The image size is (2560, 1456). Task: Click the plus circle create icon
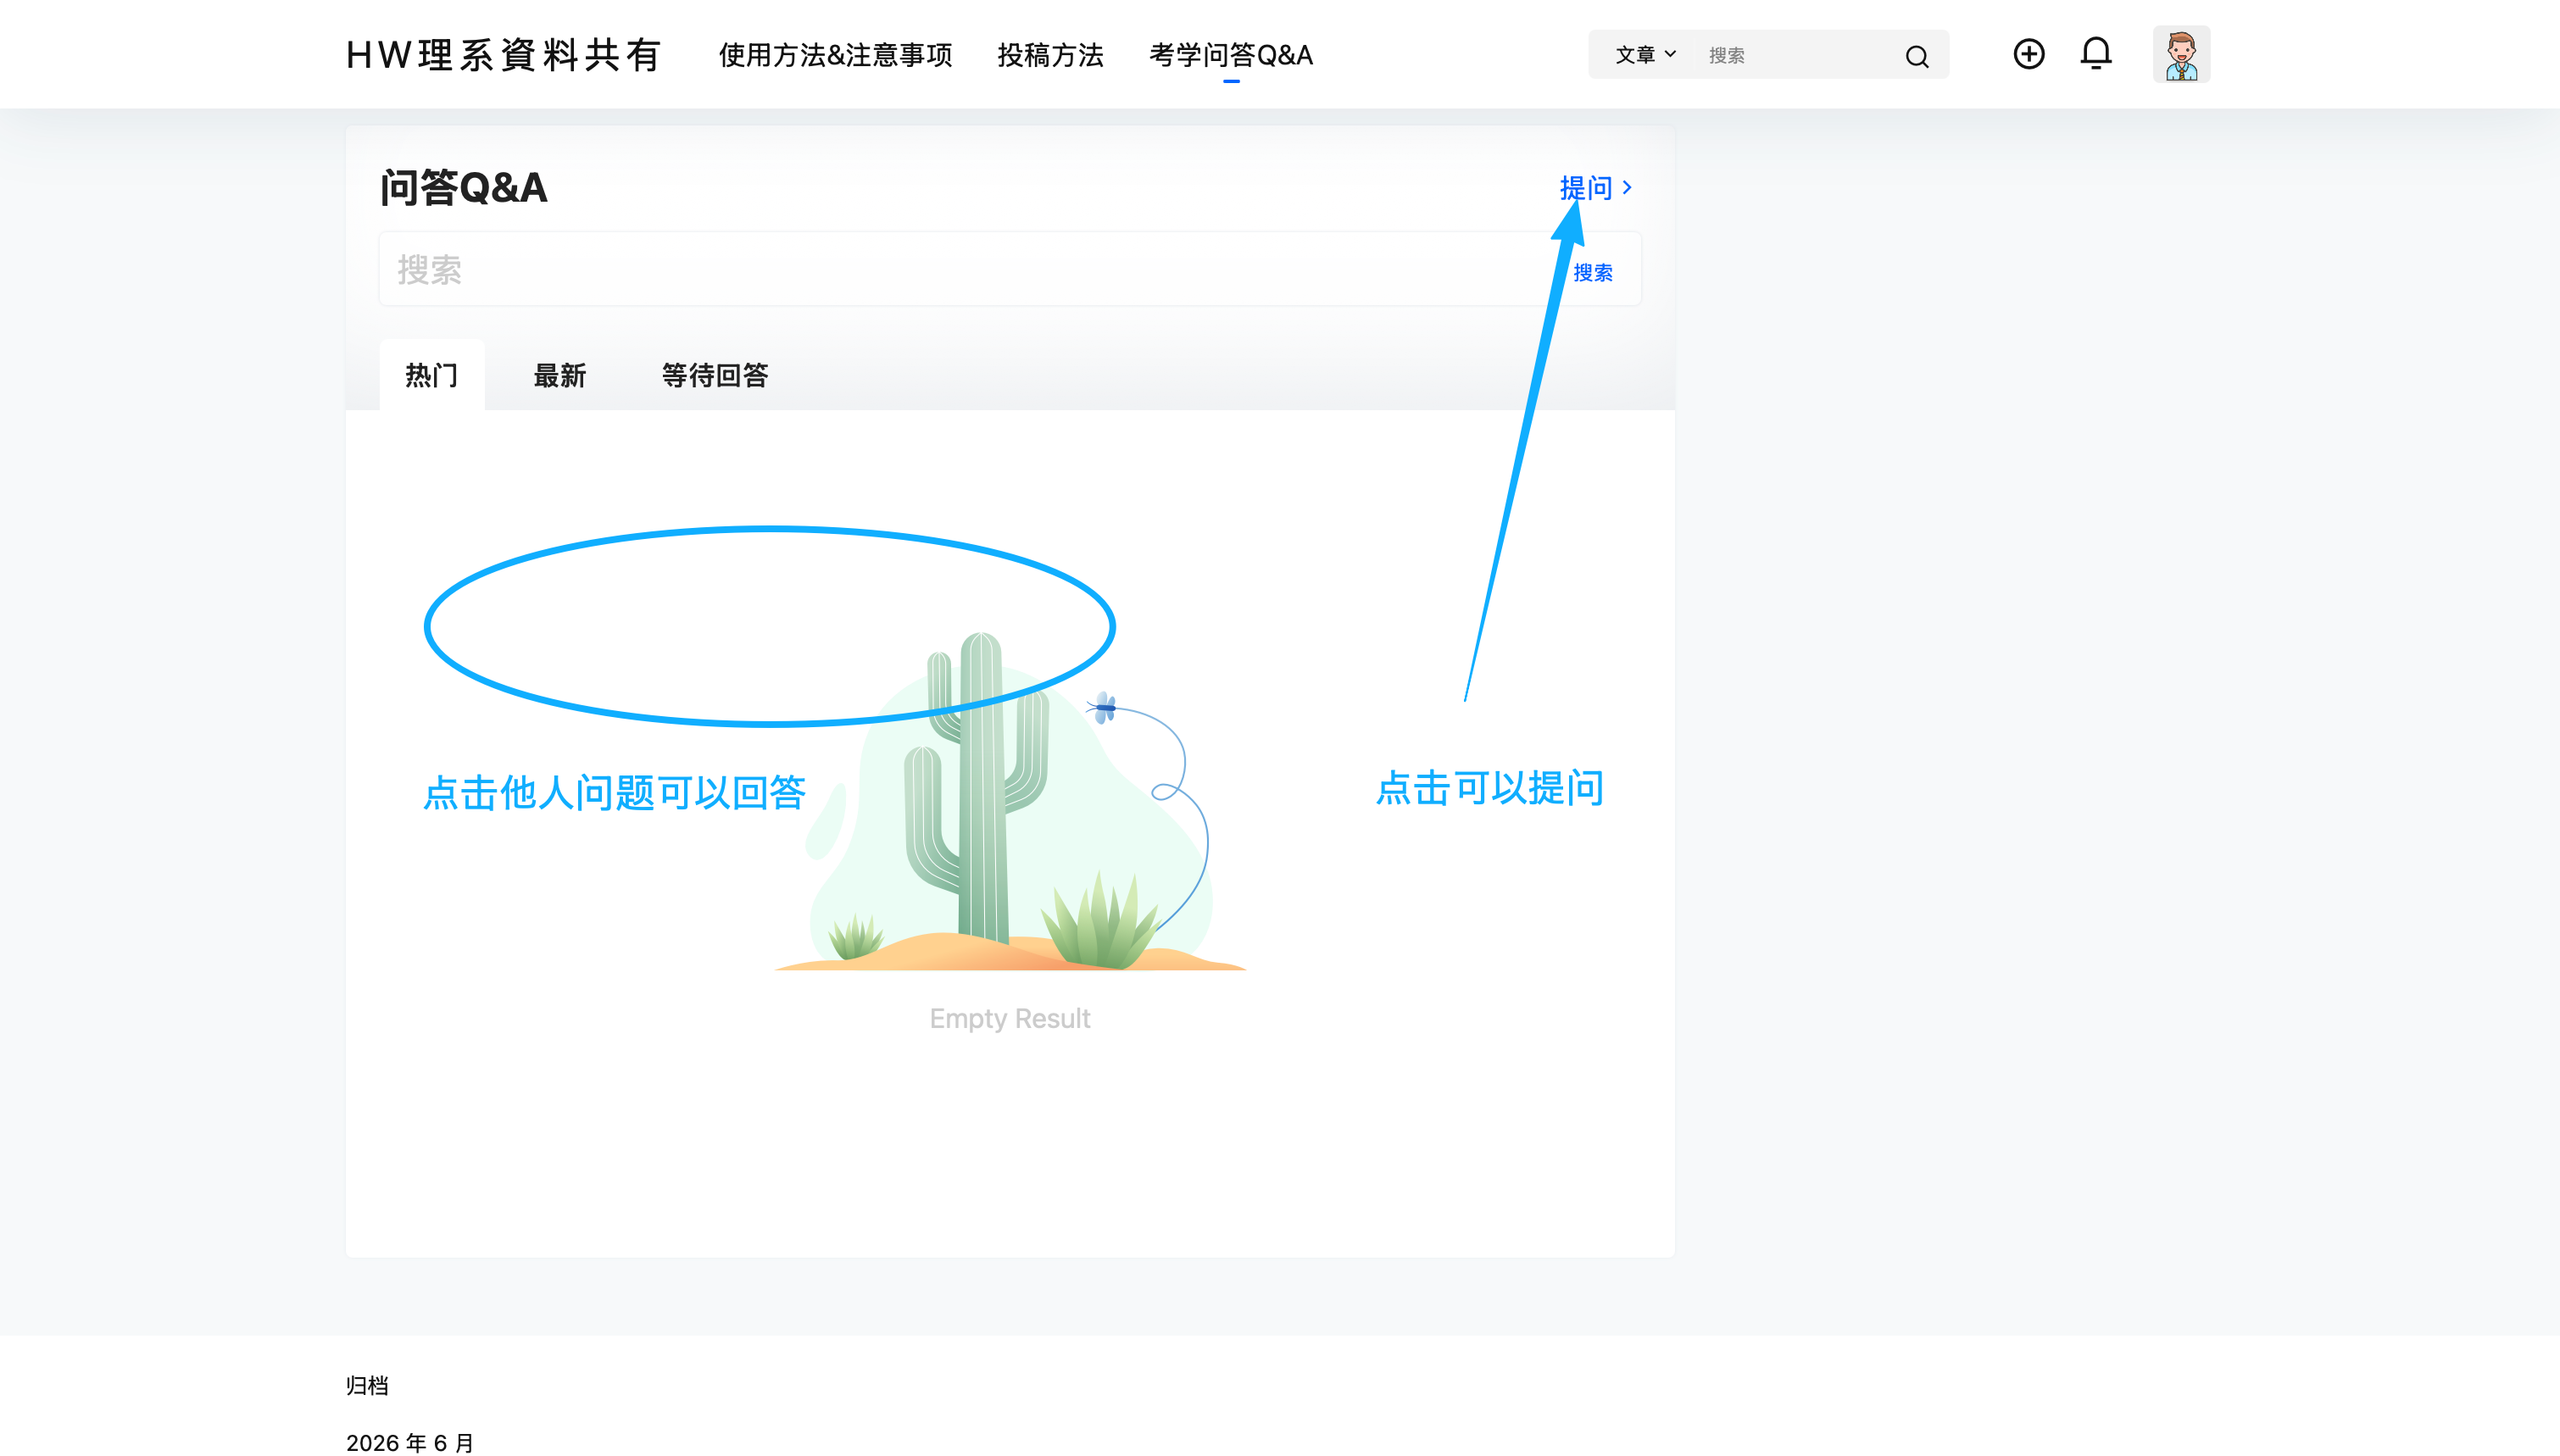(x=2028, y=54)
